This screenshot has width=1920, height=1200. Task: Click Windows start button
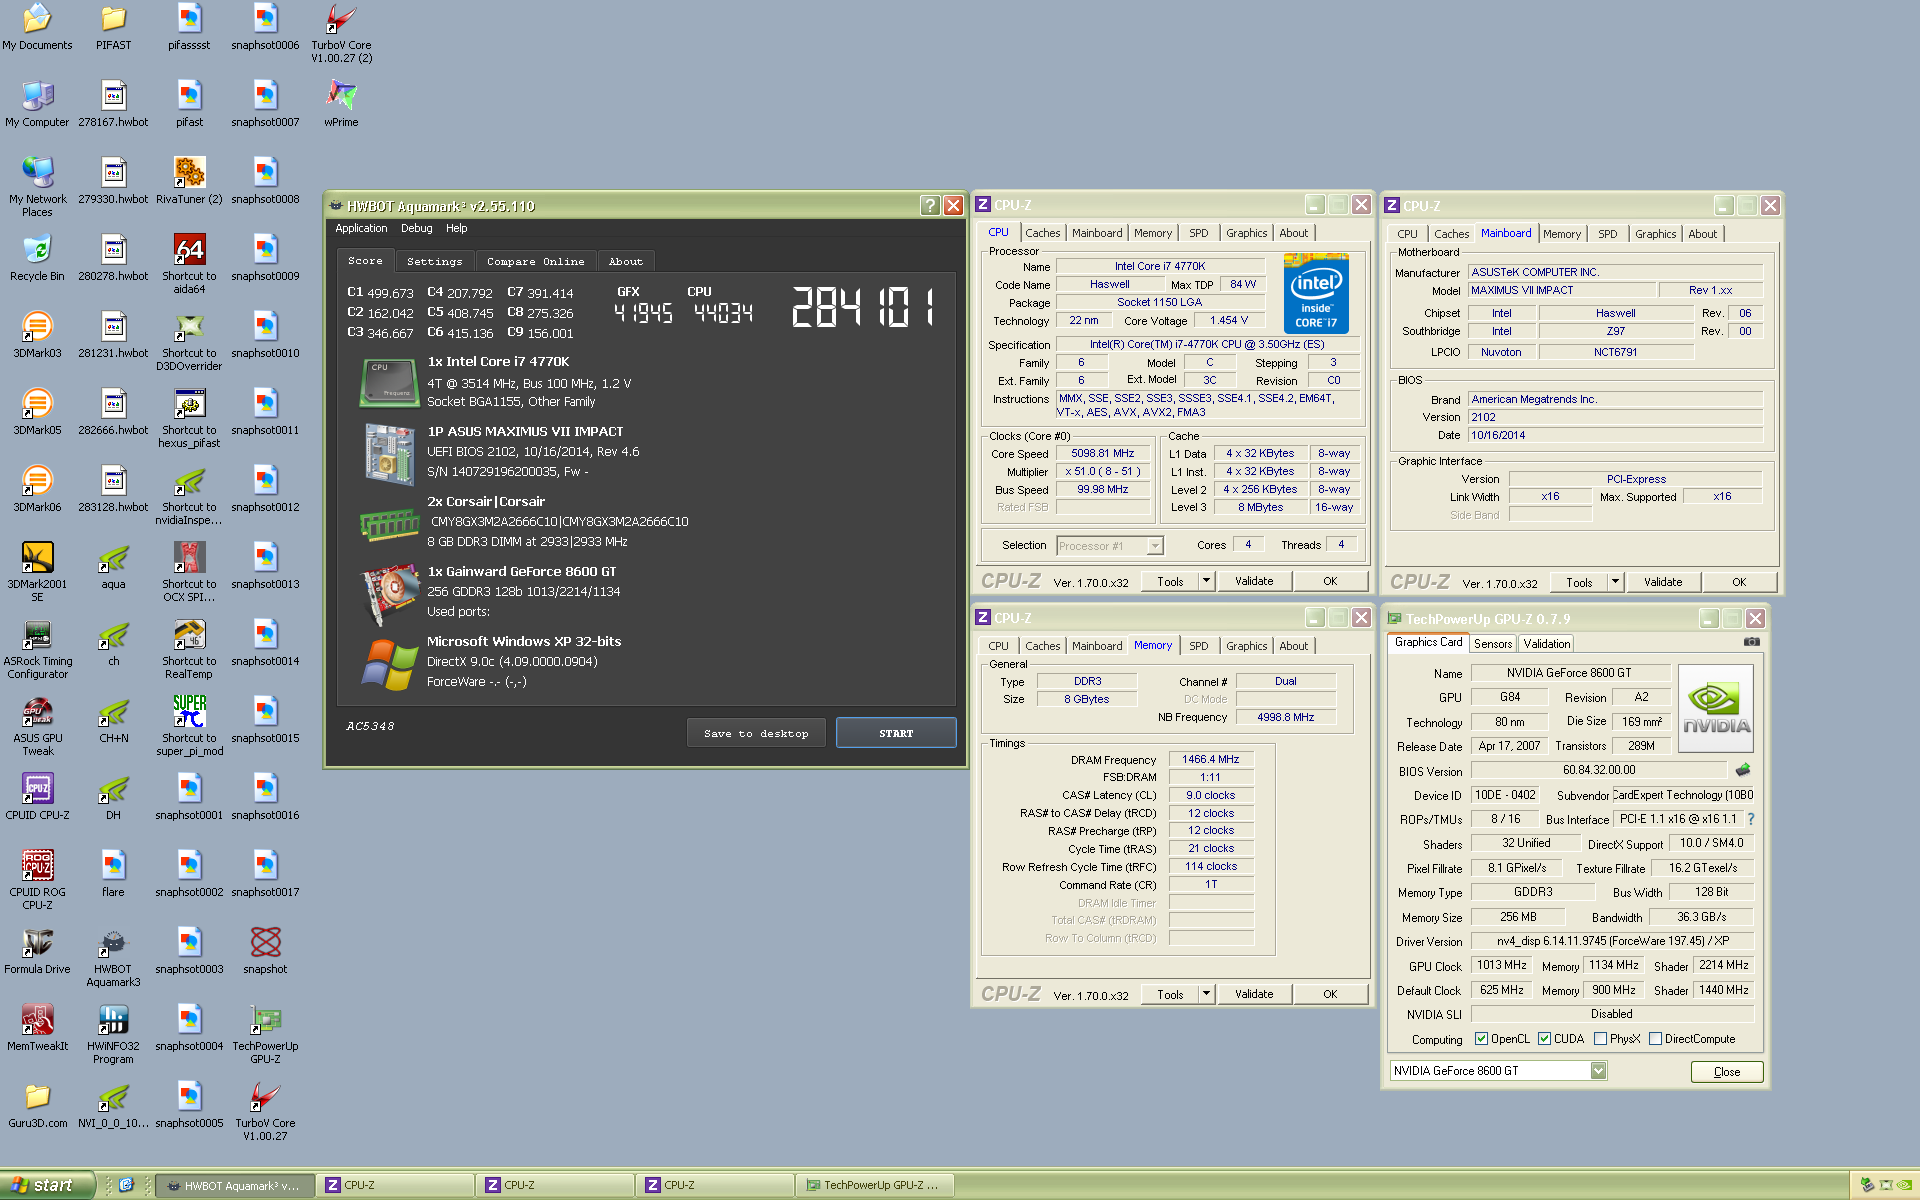(47, 1185)
